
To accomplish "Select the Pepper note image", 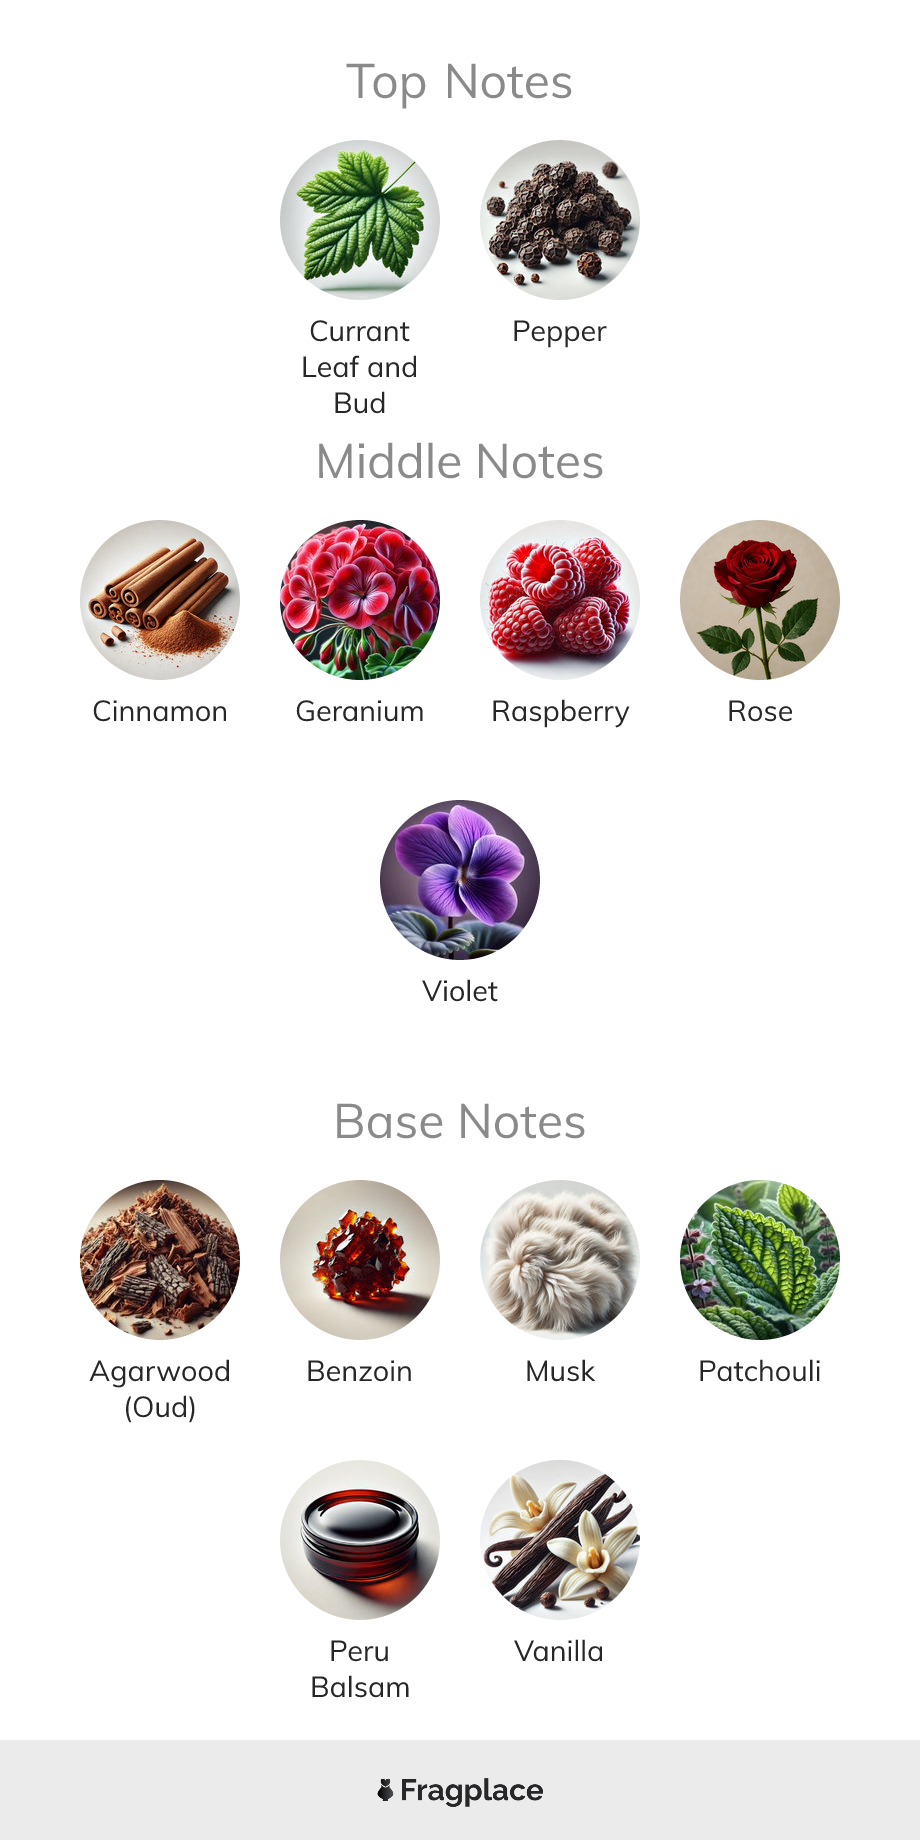I will pyautogui.click(x=560, y=220).
